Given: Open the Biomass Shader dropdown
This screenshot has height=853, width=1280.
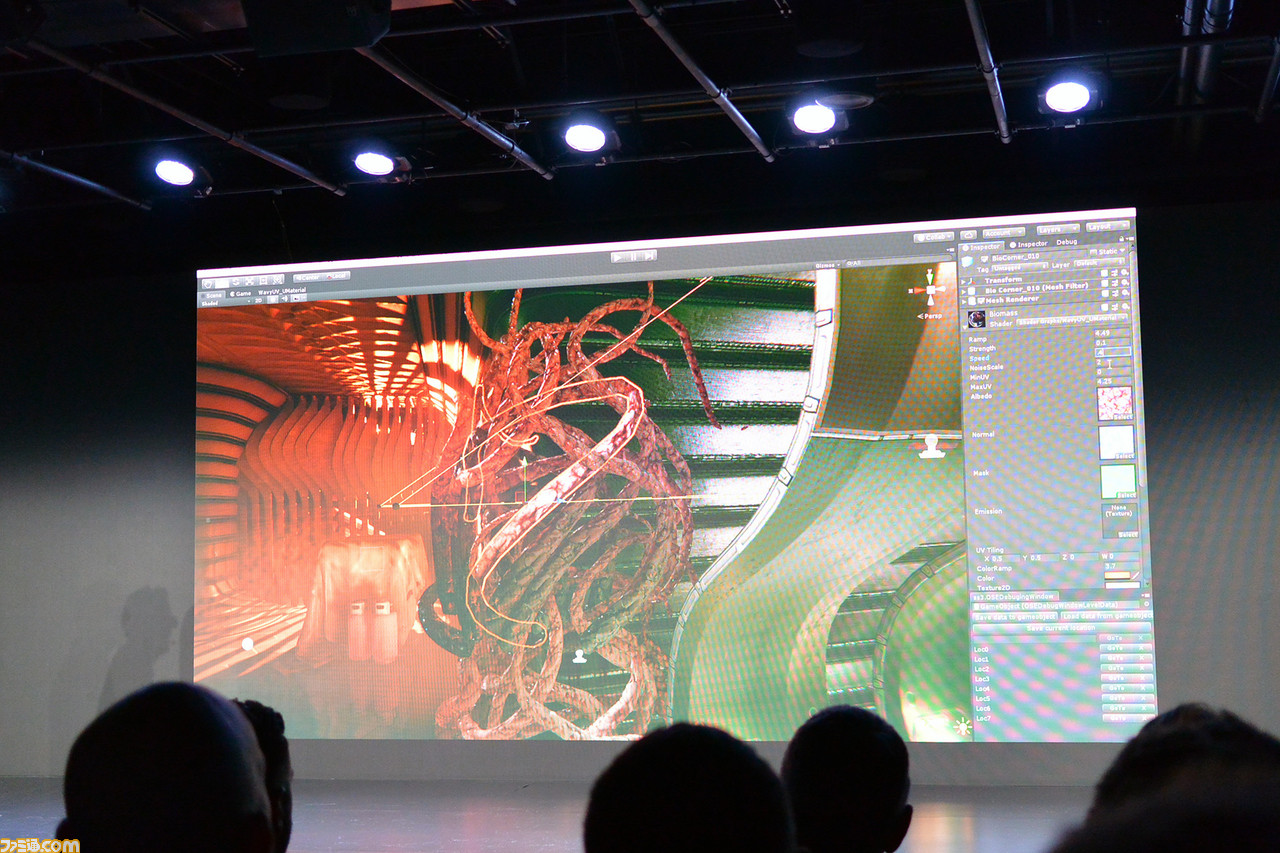Looking at the screenshot, I should coord(1072,319).
